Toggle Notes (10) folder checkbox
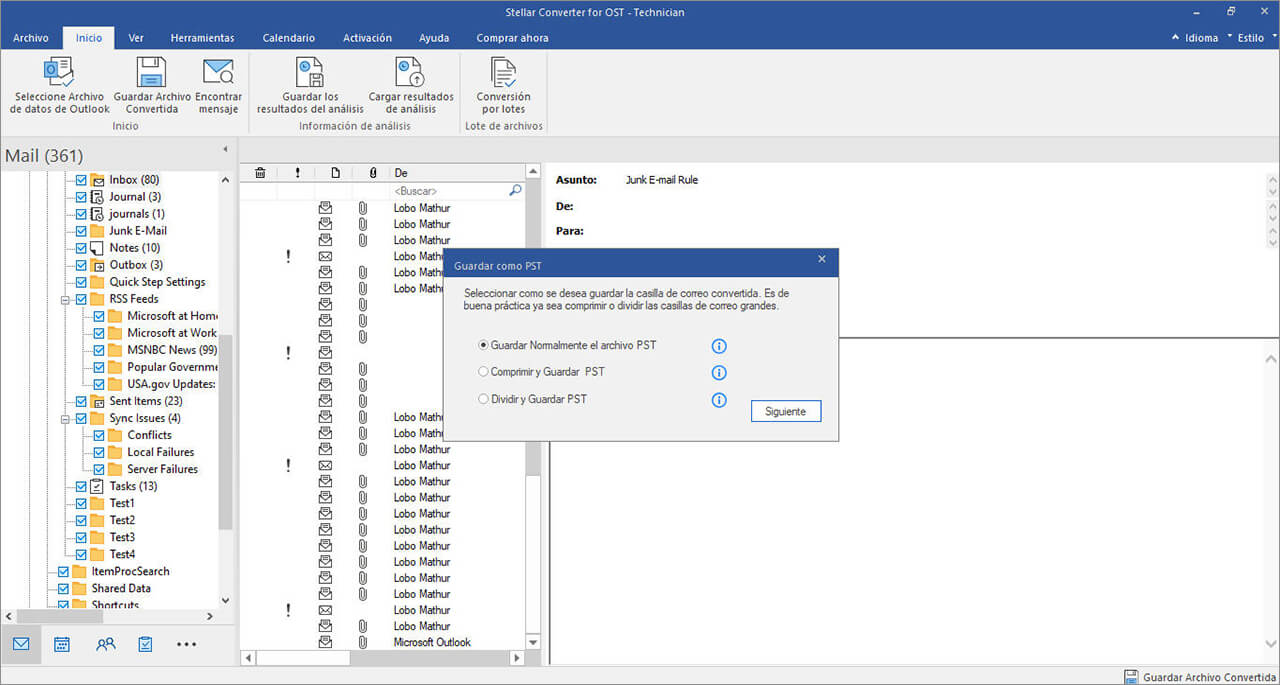Screen dimensions: 1280x685 point(82,248)
